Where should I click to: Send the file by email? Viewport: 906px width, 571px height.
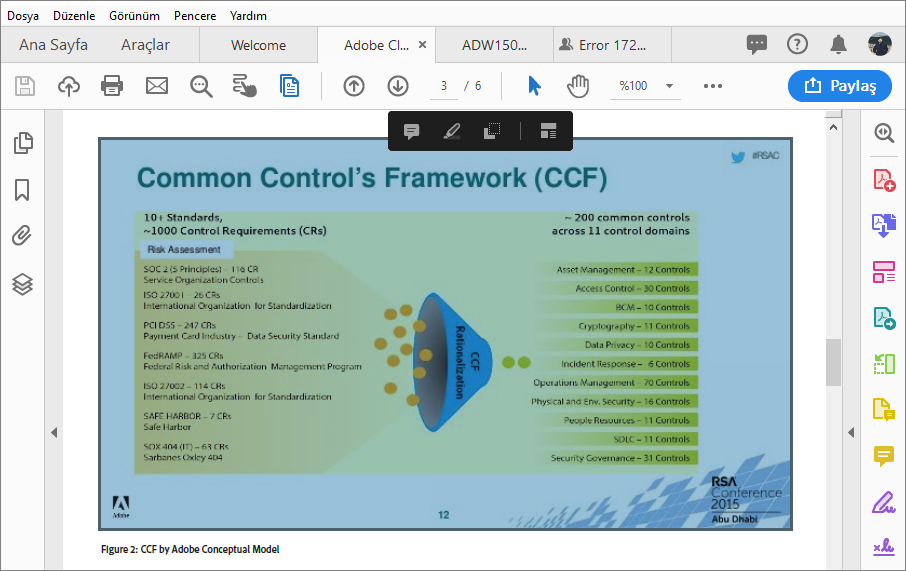pyautogui.click(x=157, y=86)
